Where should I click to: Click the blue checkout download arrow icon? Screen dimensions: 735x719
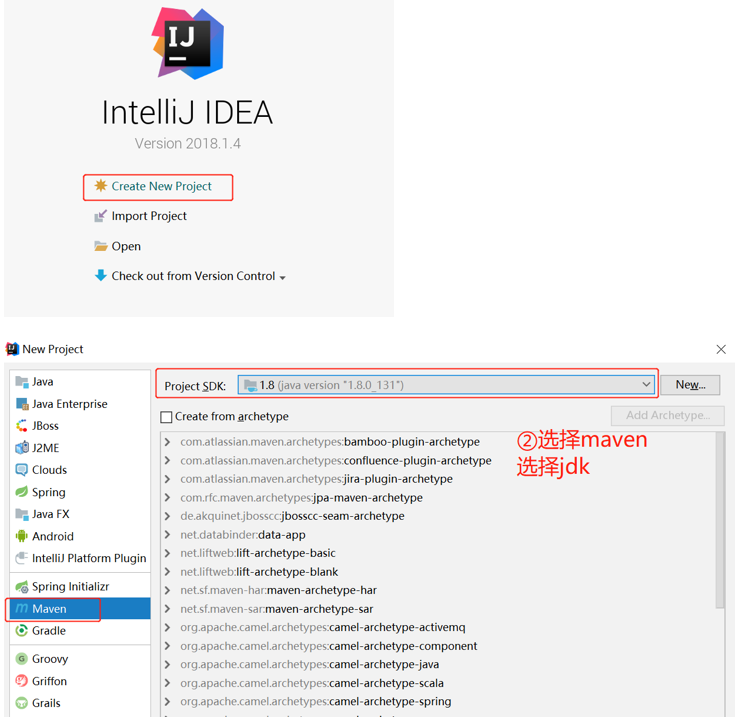101,275
